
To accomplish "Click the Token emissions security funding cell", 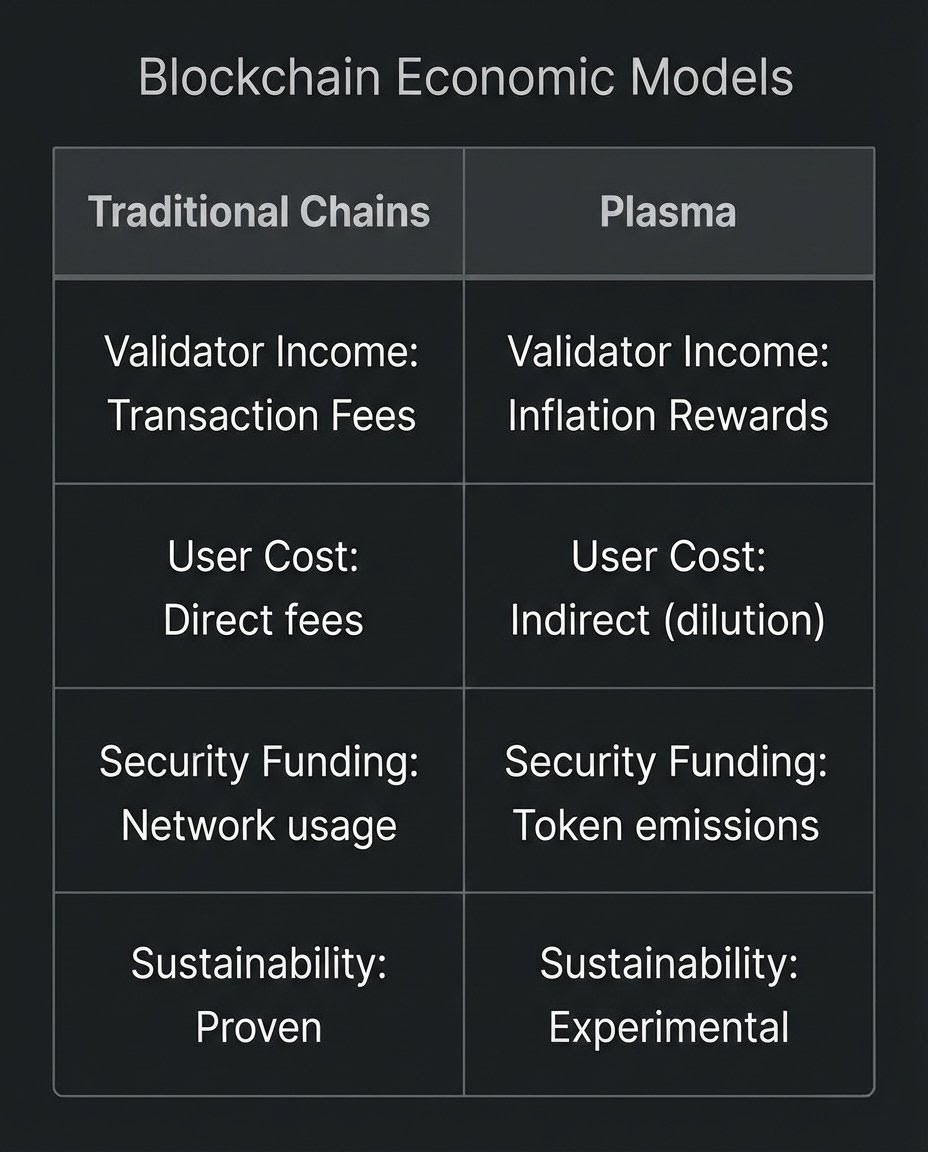I will (x=669, y=791).
